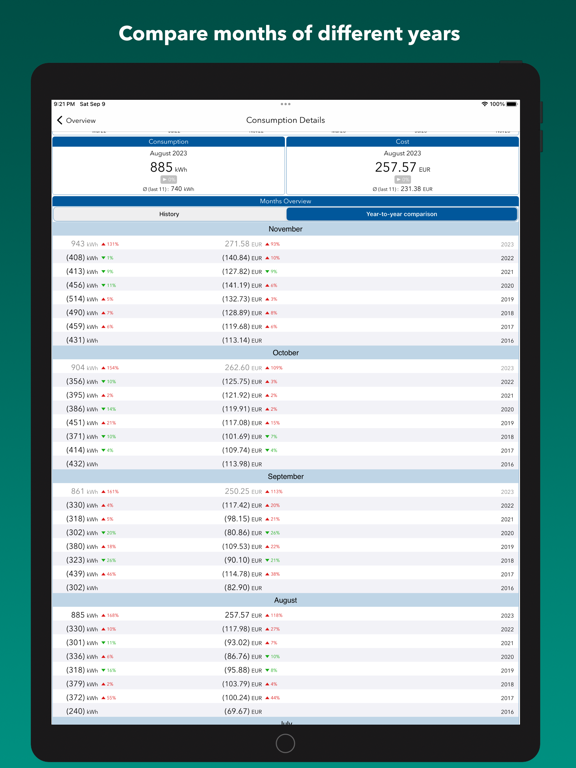This screenshot has width=576, height=768.
Task: Select the (113.98) EUR cost value
Action: coord(242,463)
